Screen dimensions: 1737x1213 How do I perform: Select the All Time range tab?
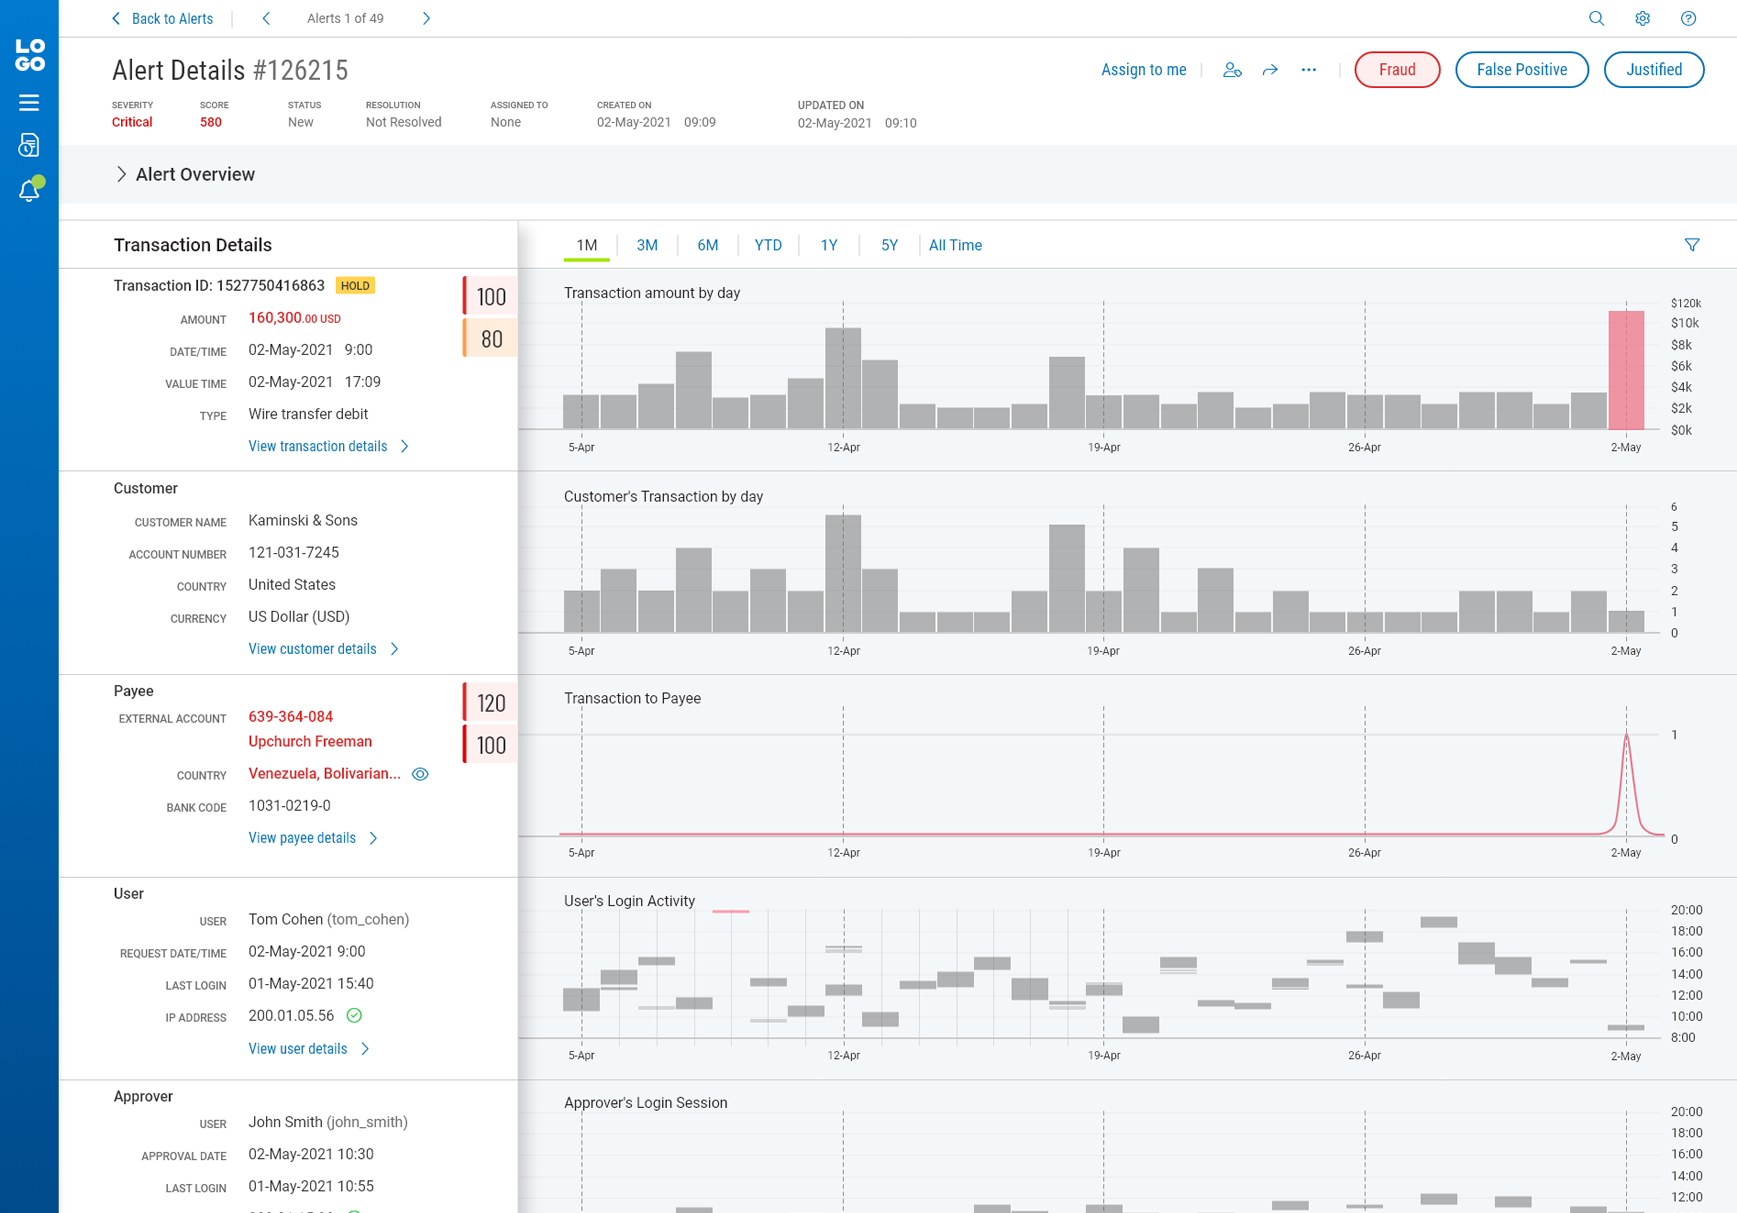tap(955, 245)
